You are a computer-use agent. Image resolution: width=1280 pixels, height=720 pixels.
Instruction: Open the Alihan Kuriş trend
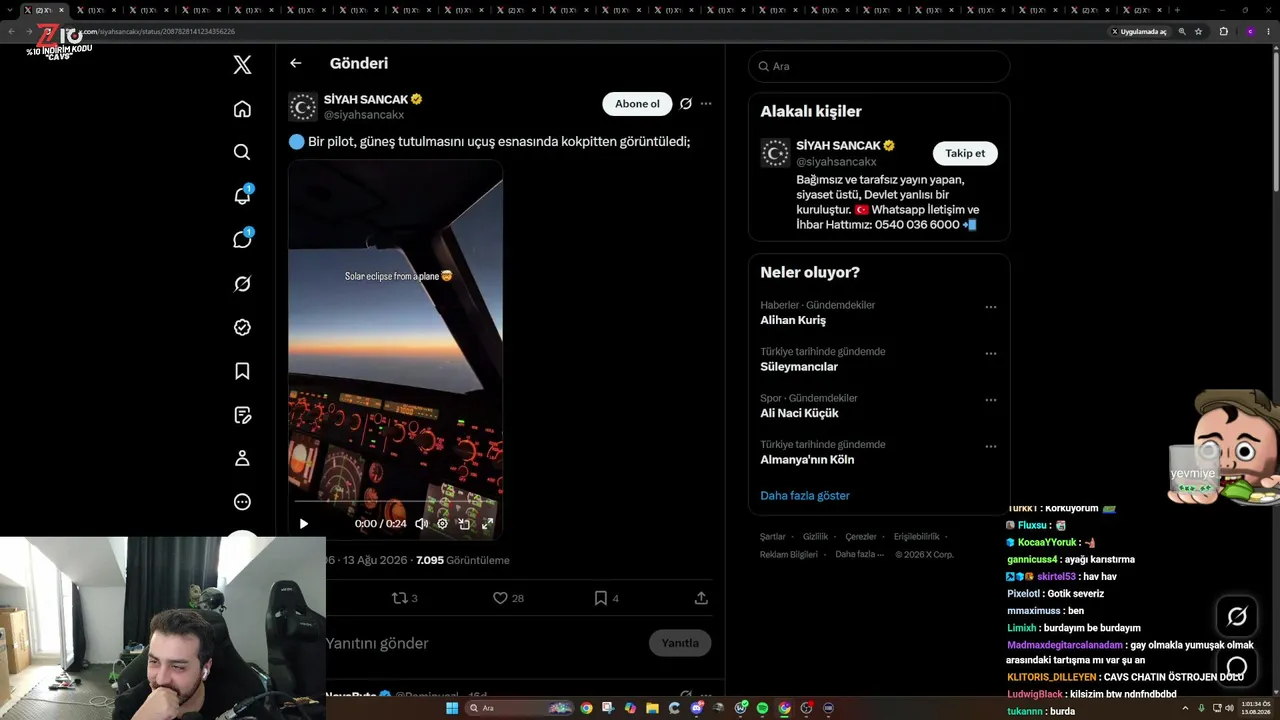(793, 320)
